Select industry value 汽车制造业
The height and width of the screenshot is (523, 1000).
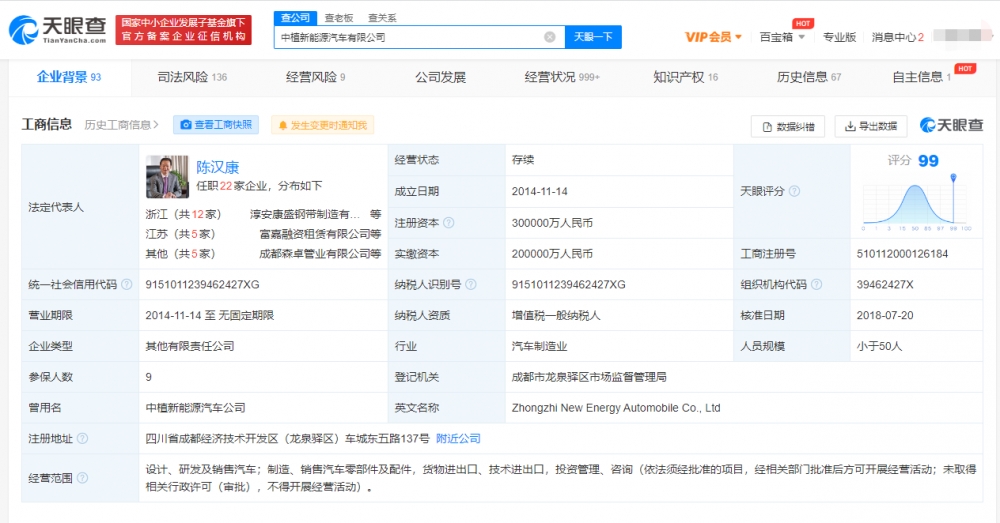point(540,346)
